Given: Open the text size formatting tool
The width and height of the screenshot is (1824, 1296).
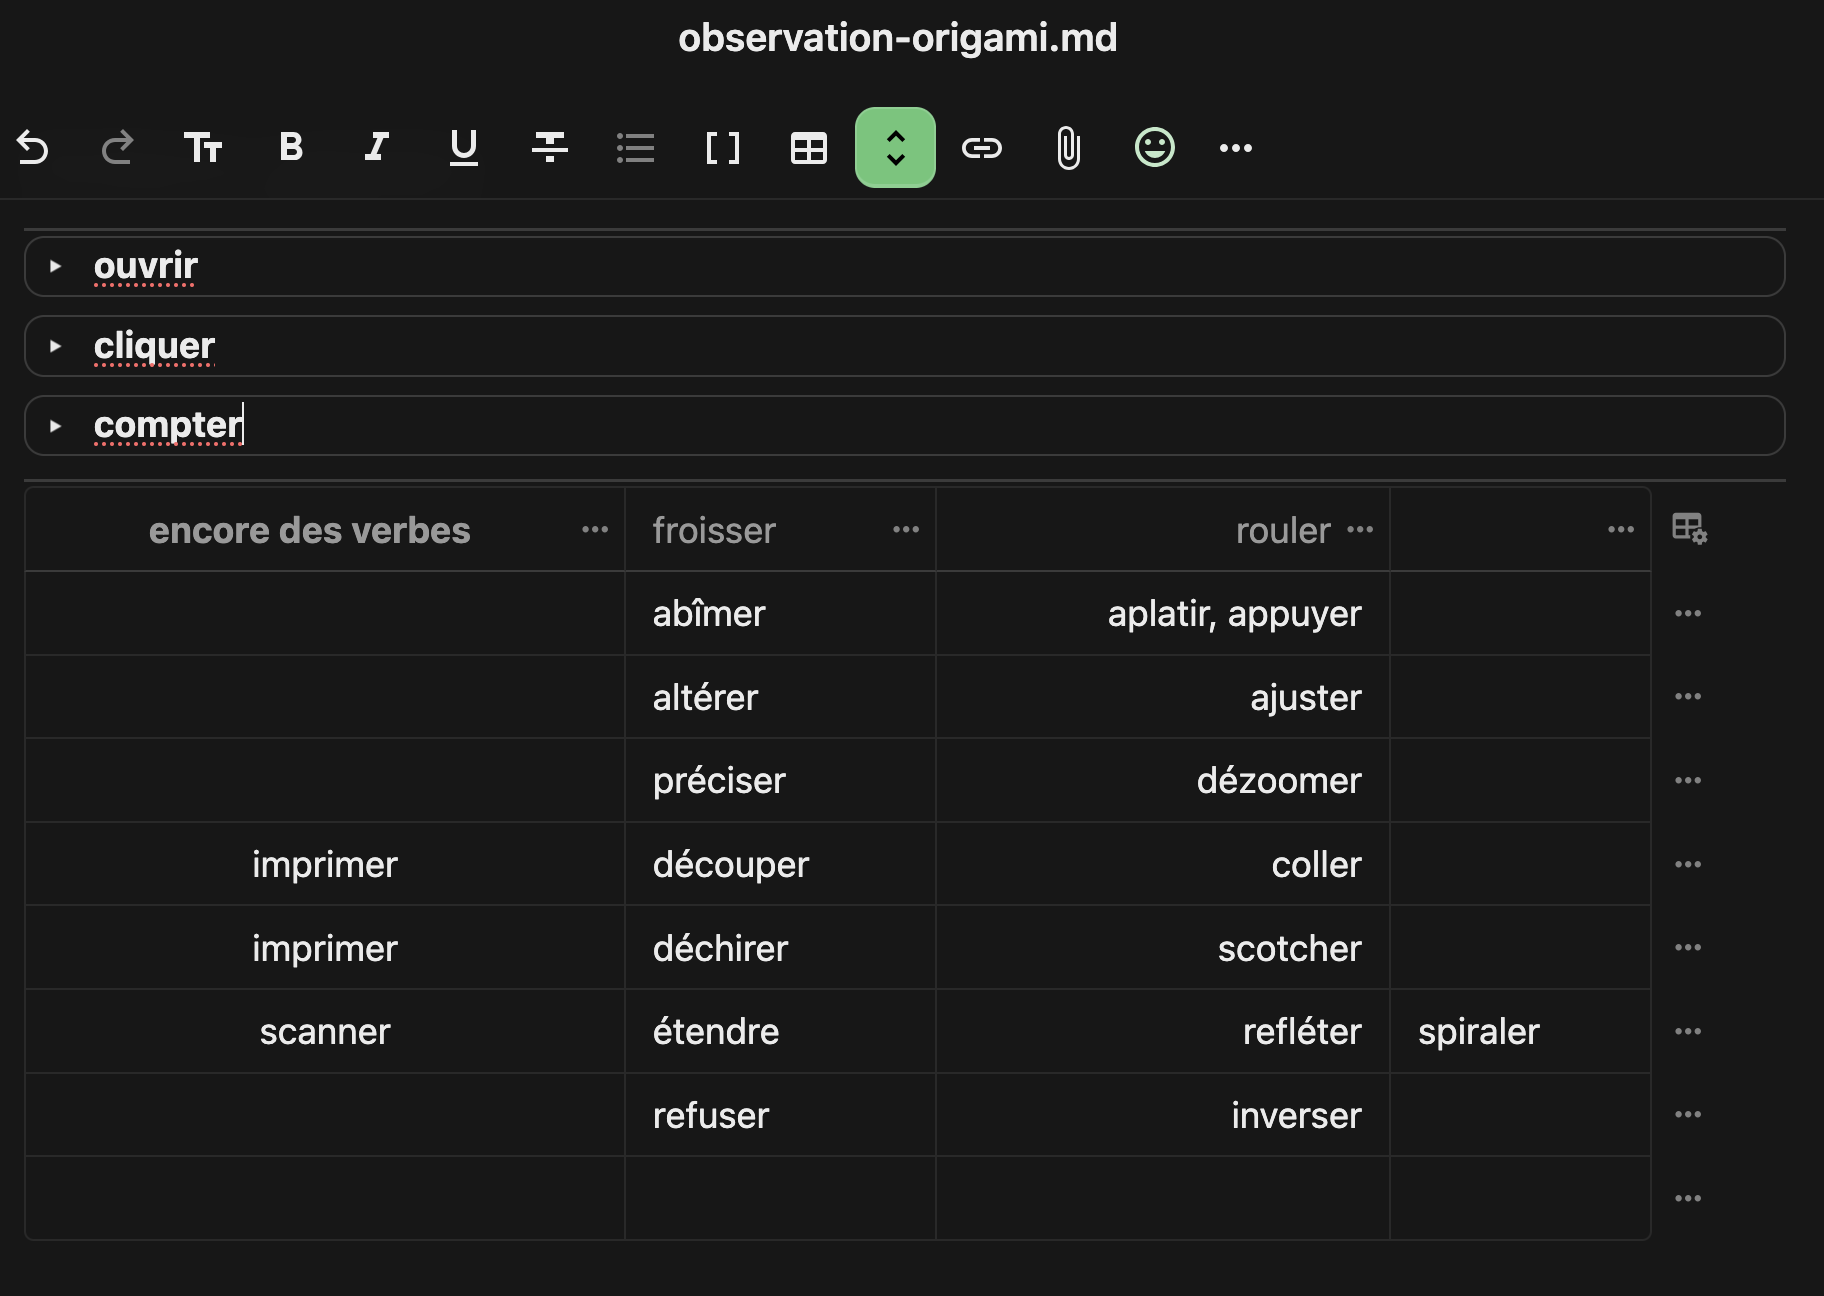Looking at the screenshot, I should [203, 148].
